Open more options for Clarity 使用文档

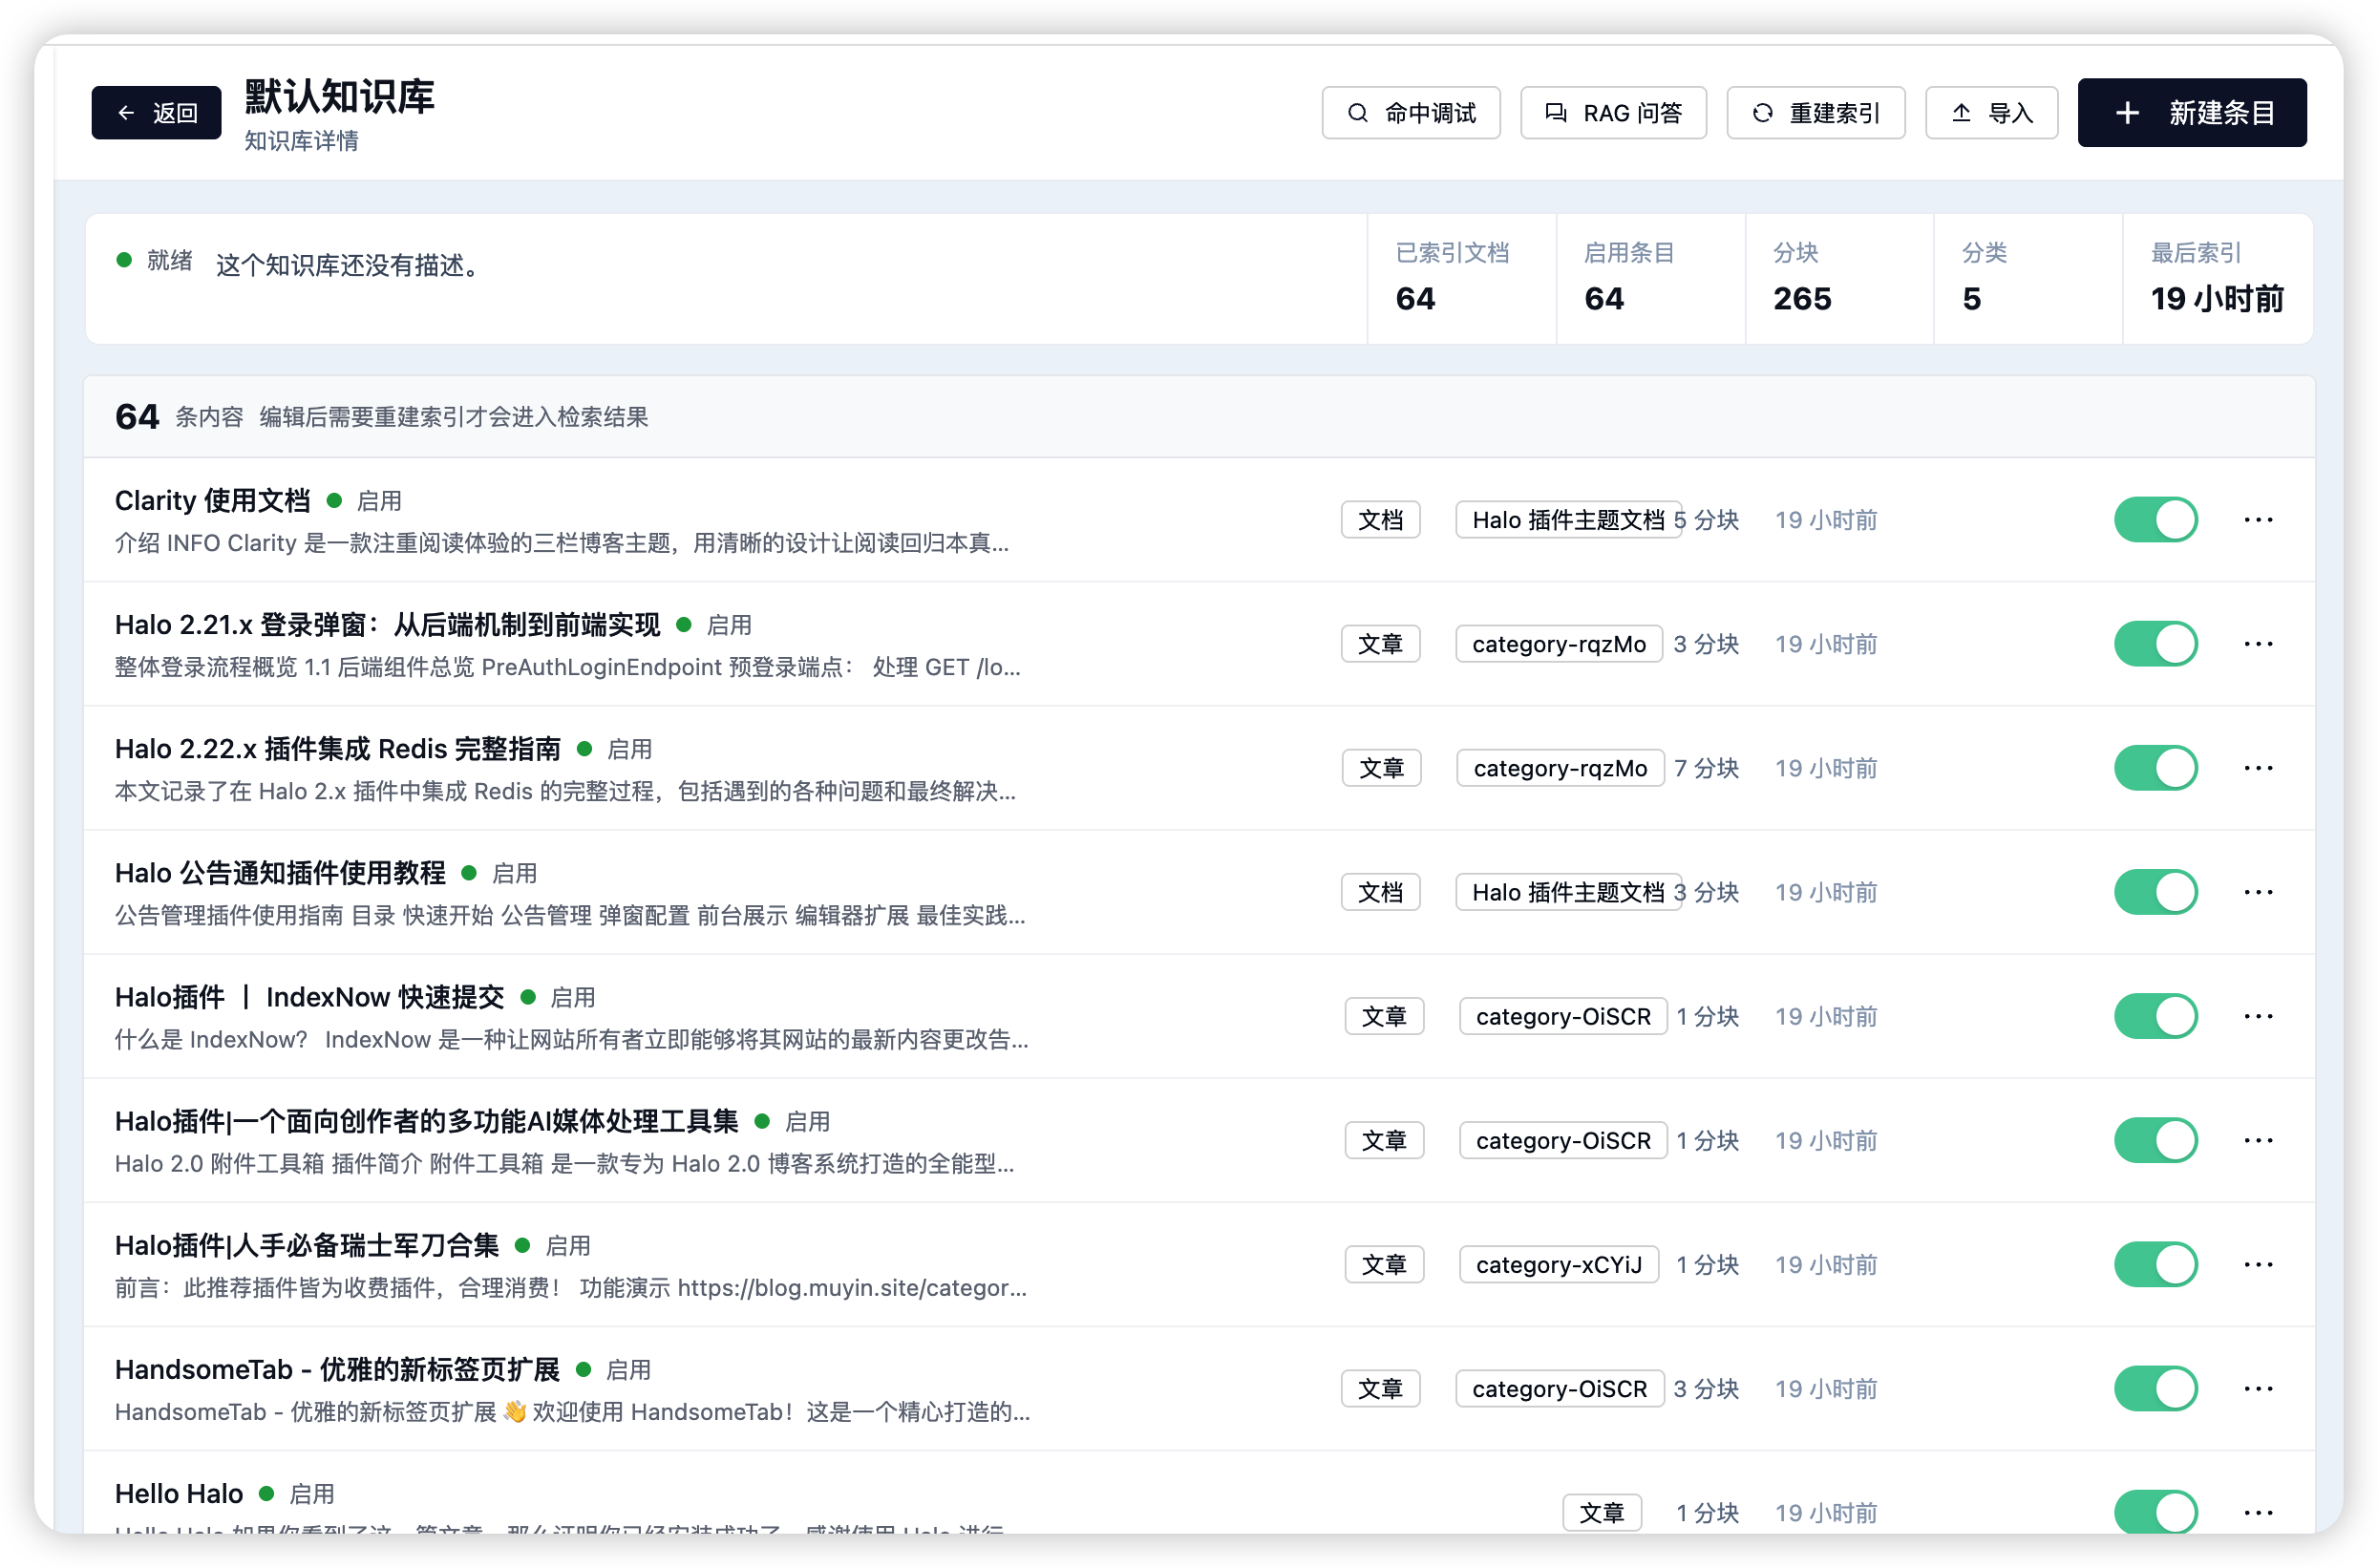(2258, 520)
